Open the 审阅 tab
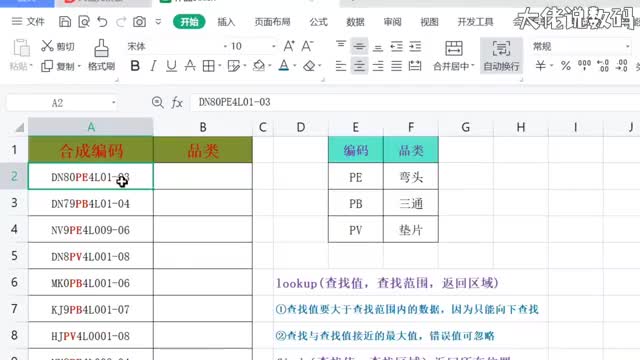Screen dimensions: 640x360 tap(392, 22)
